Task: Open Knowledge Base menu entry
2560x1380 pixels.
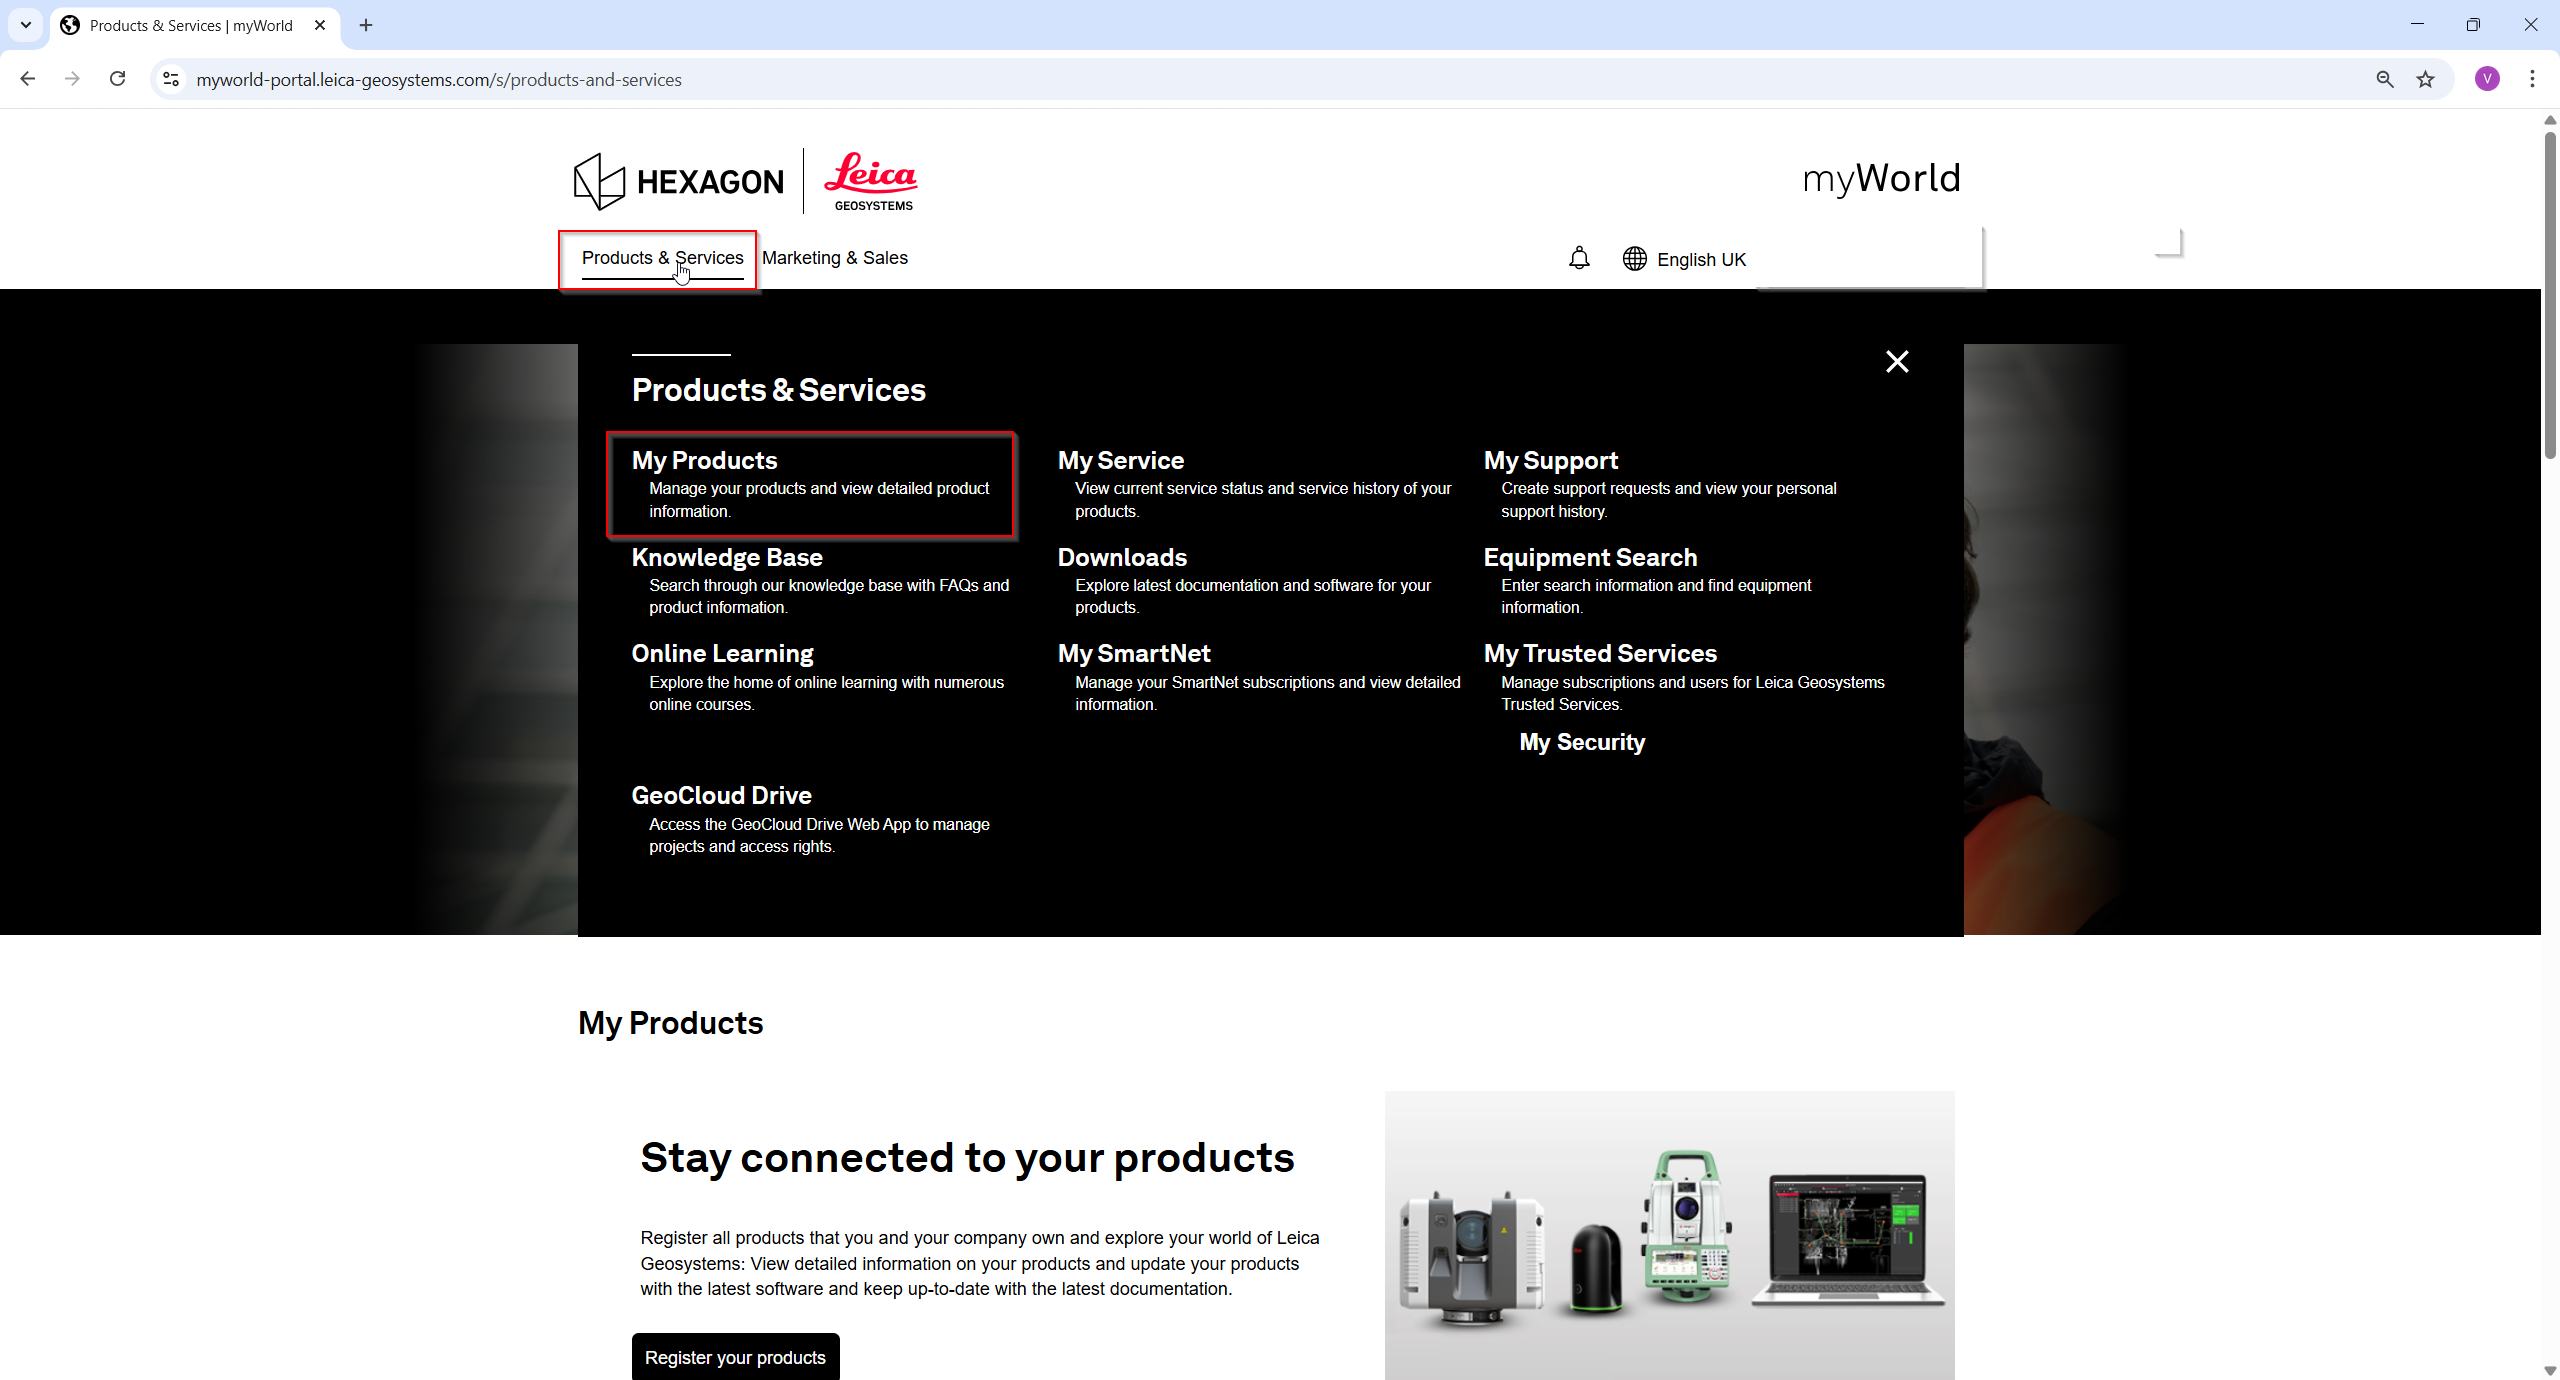Action: 727,558
